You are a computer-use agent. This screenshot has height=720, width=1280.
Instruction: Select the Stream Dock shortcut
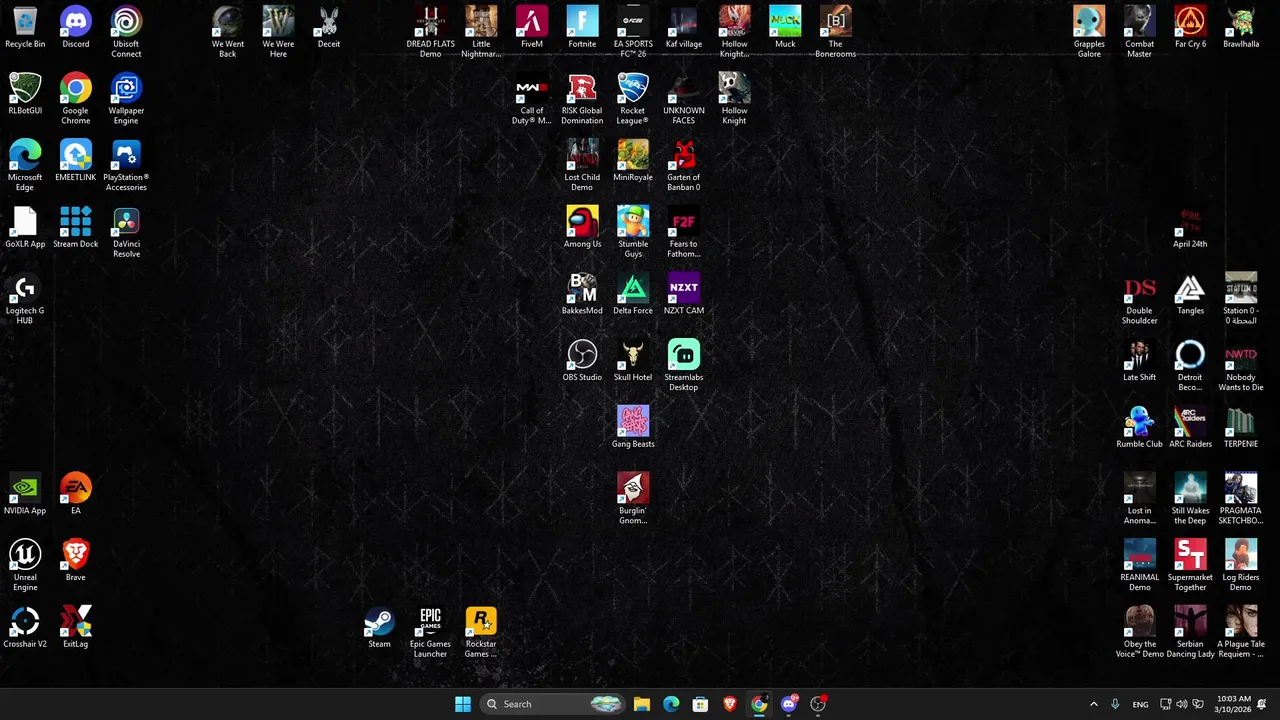point(76,228)
